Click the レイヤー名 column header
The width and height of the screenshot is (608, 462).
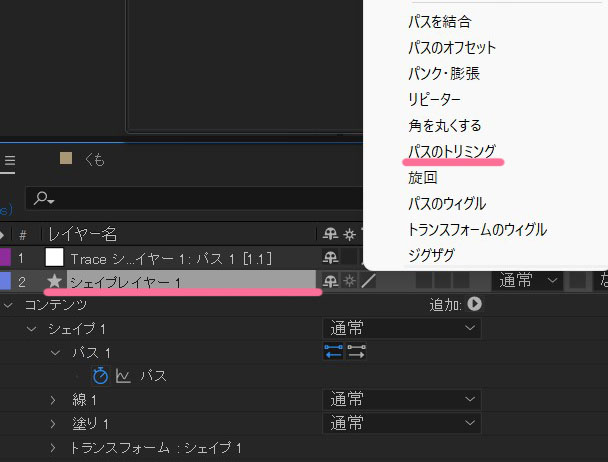[82, 234]
